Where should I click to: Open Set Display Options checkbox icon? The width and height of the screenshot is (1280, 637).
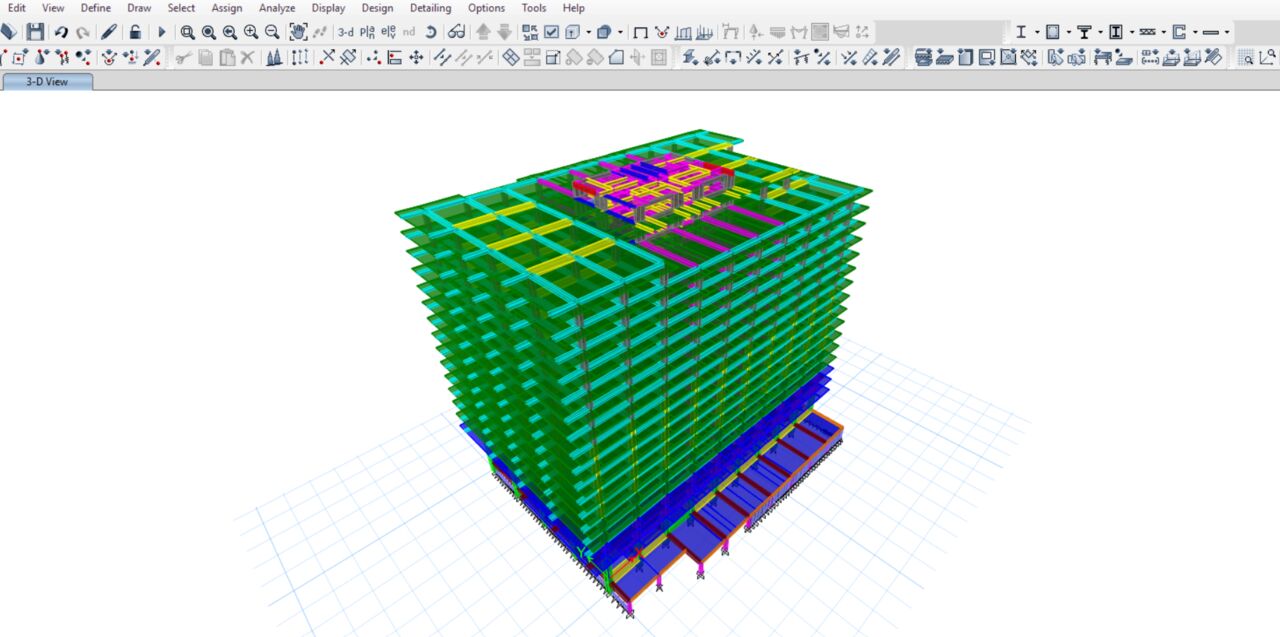pyautogui.click(x=551, y=32)
